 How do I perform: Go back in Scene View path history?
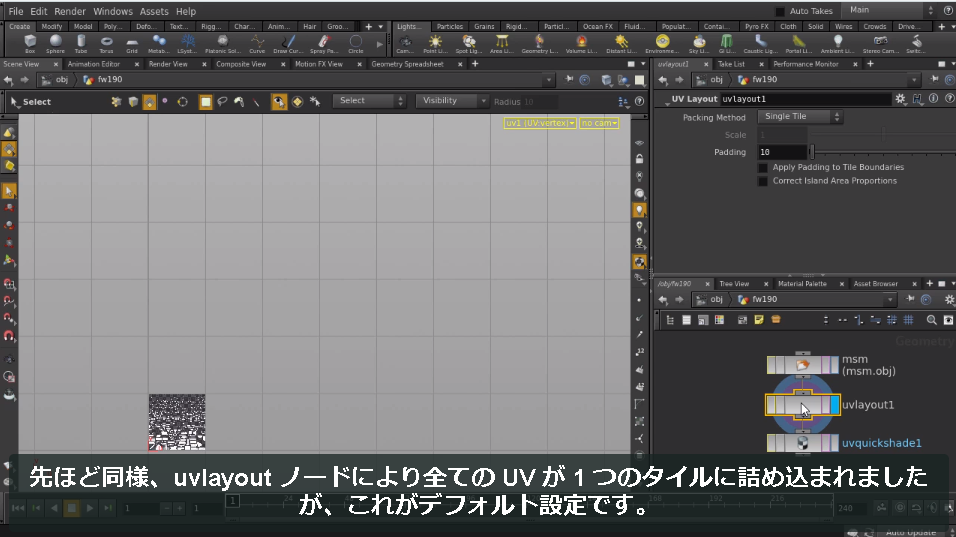pyautogui.click(x=8, y=80)
